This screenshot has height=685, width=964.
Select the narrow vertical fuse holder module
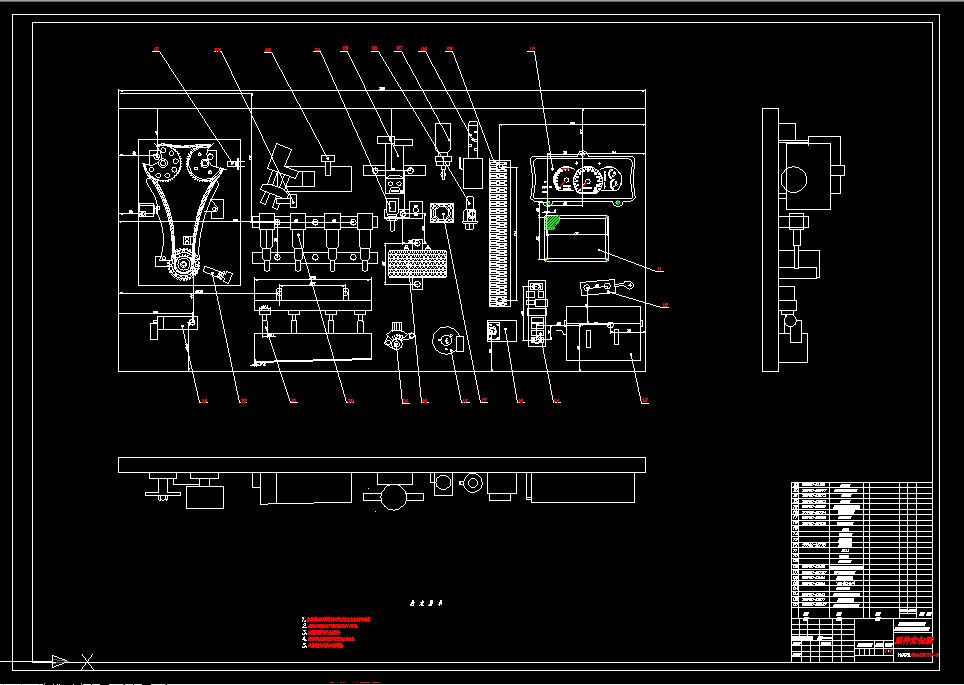537,314
